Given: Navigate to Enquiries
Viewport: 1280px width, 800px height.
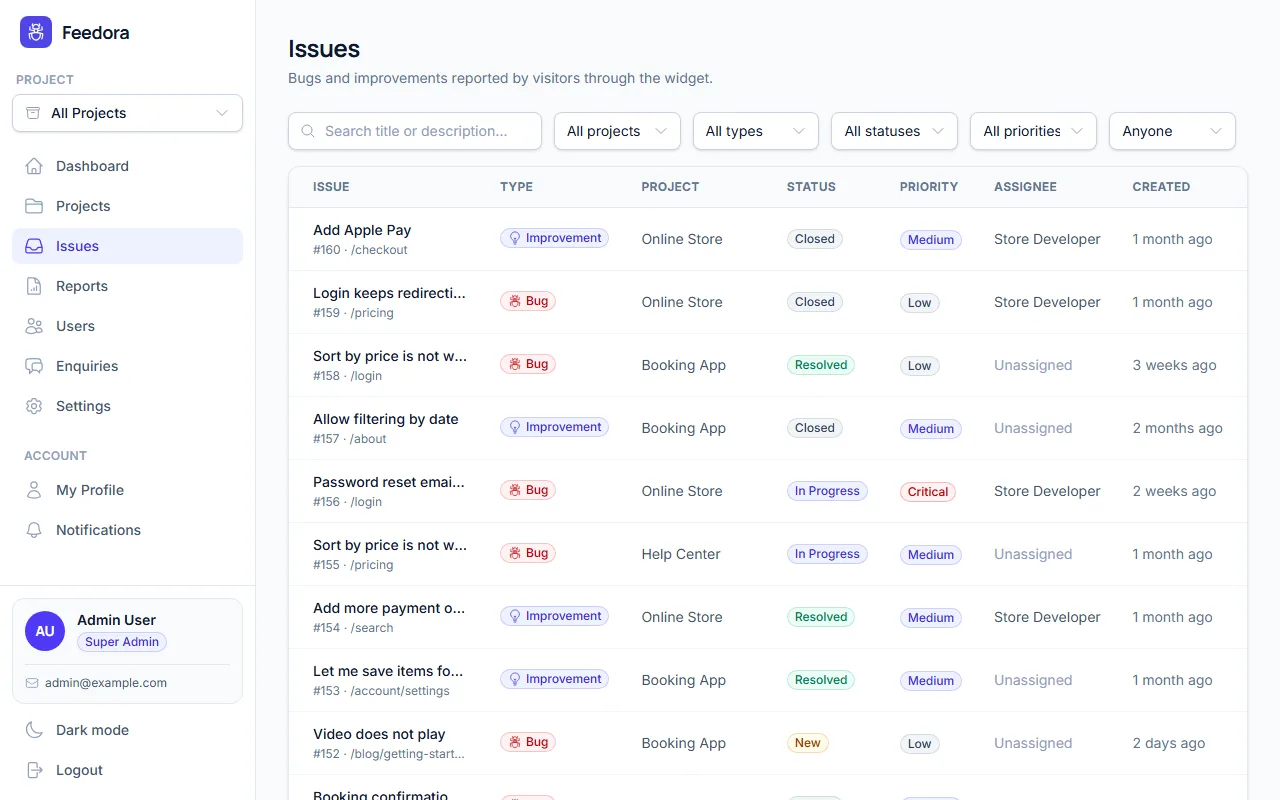Looking at the screenshot, I should [127, 366].
